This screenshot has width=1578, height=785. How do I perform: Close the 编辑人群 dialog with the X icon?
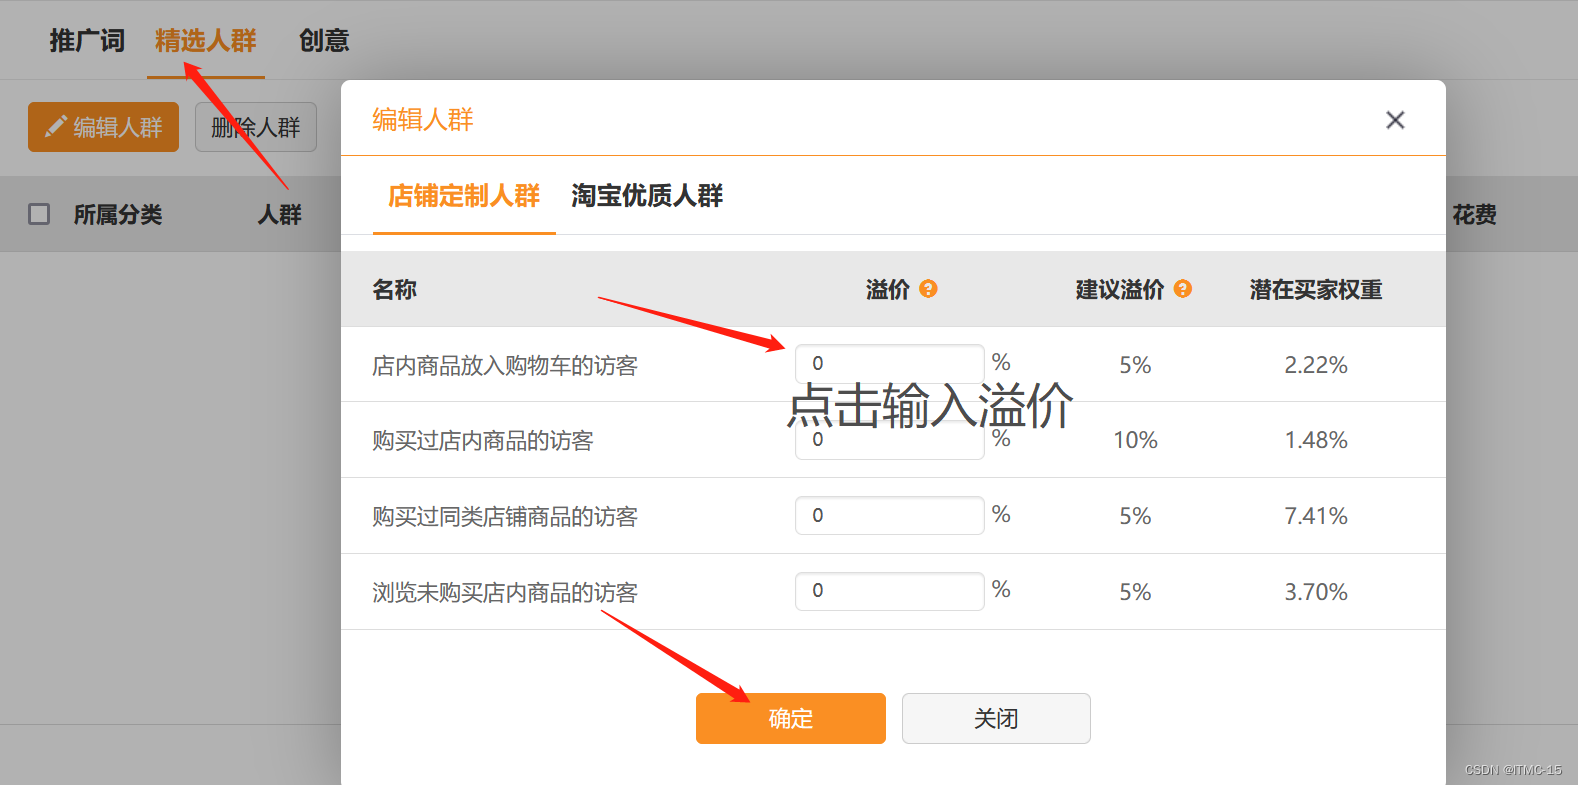tap(1395, 120)
